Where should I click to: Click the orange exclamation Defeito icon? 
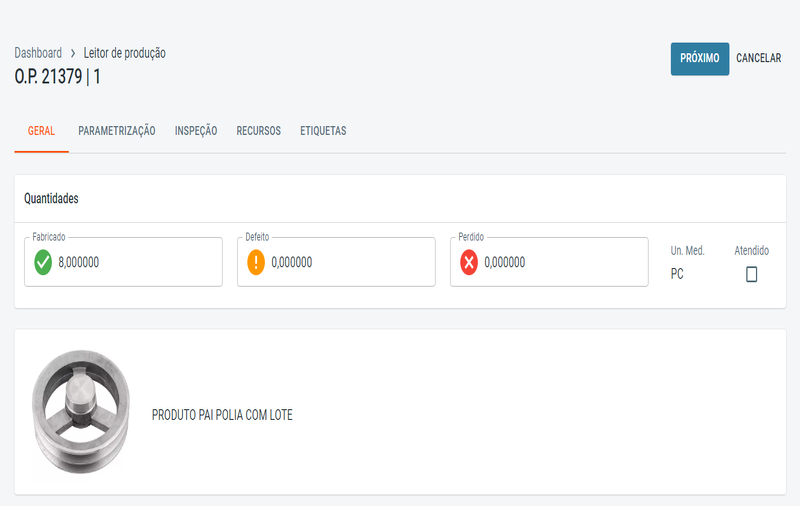click(256, 262)
